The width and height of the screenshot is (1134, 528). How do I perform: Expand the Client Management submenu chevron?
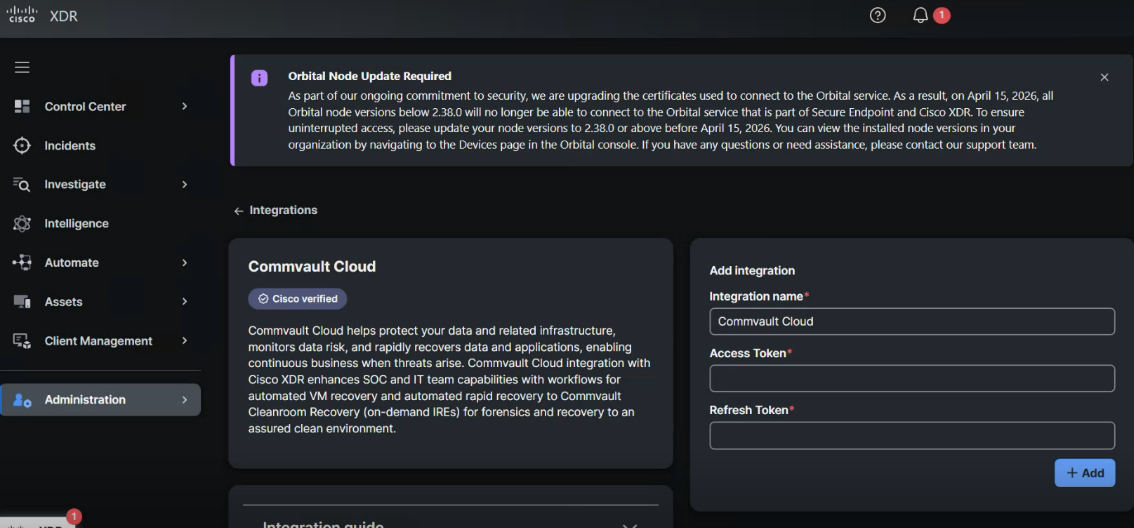click(x=184, y=341)
